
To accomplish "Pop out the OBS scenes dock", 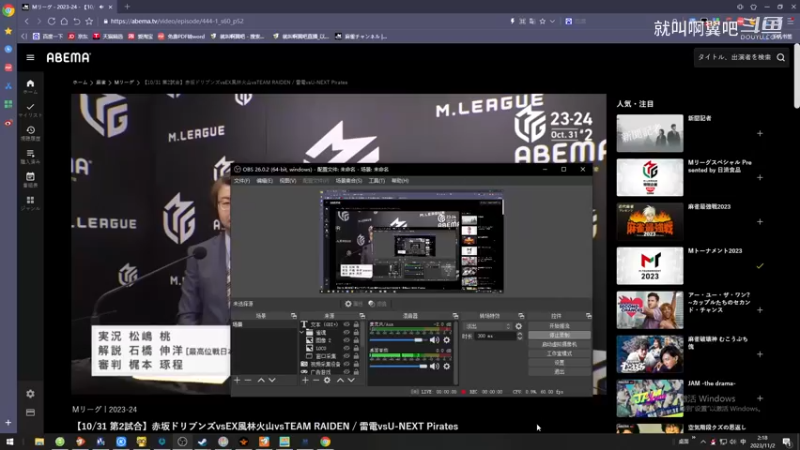I will pos(293,316).
